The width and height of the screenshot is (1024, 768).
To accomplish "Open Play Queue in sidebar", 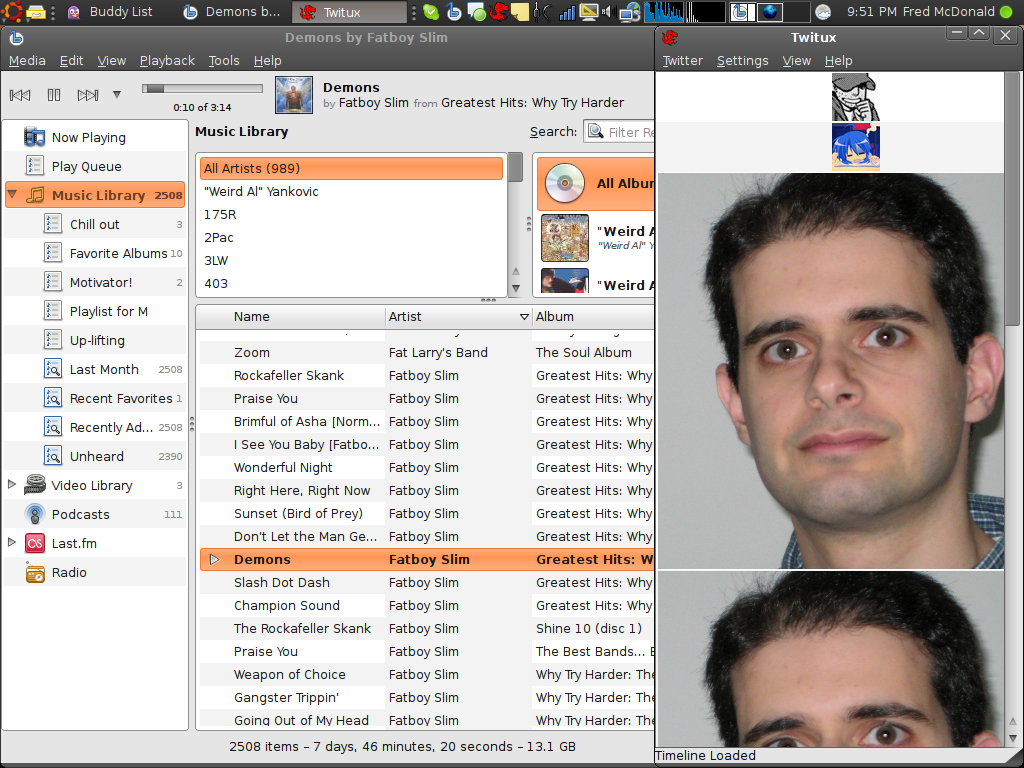I will [x=95, y=166].
